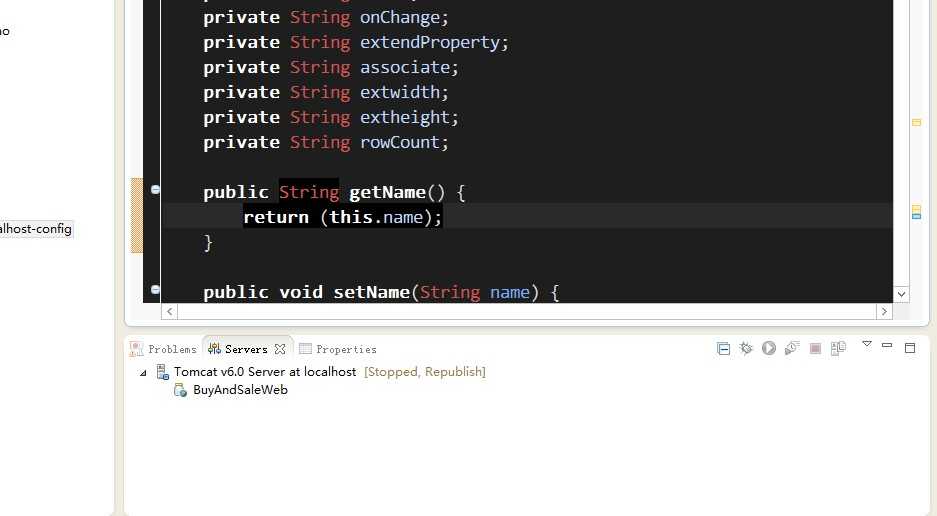
Task: Click the editor scroll-down arrow
Action: tap(902, 294)
